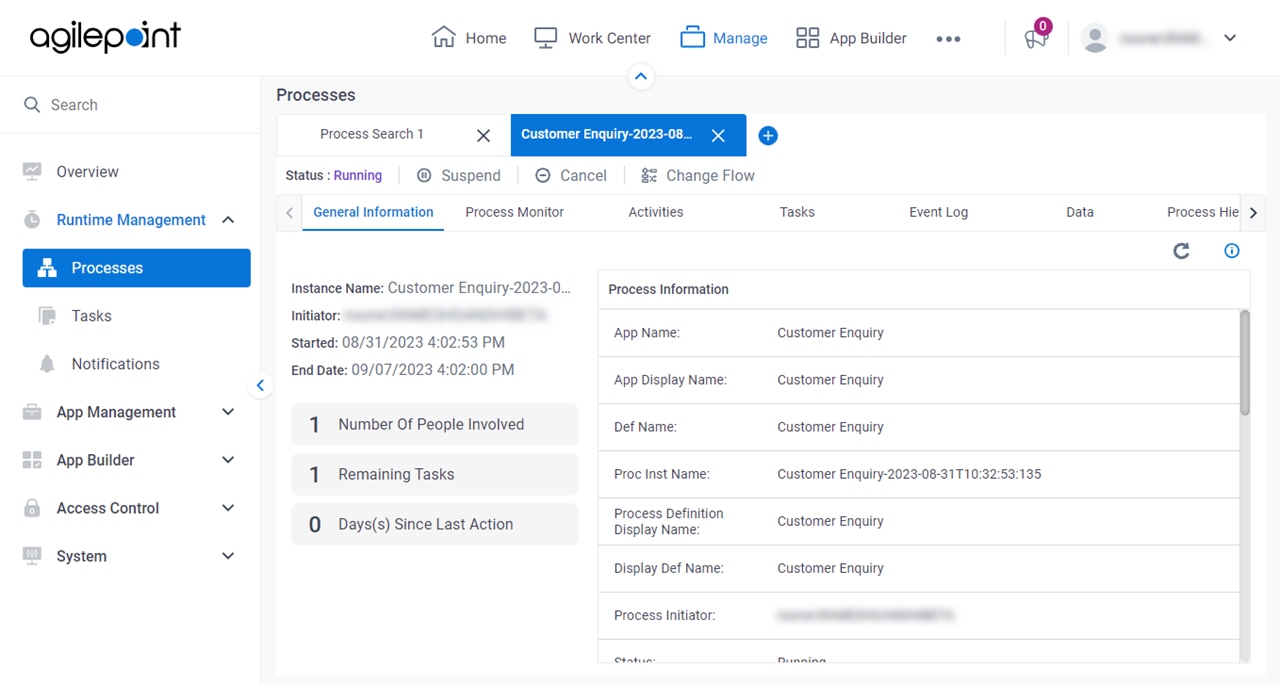
Task: Click the Running status text
Action: click(358, 175)
